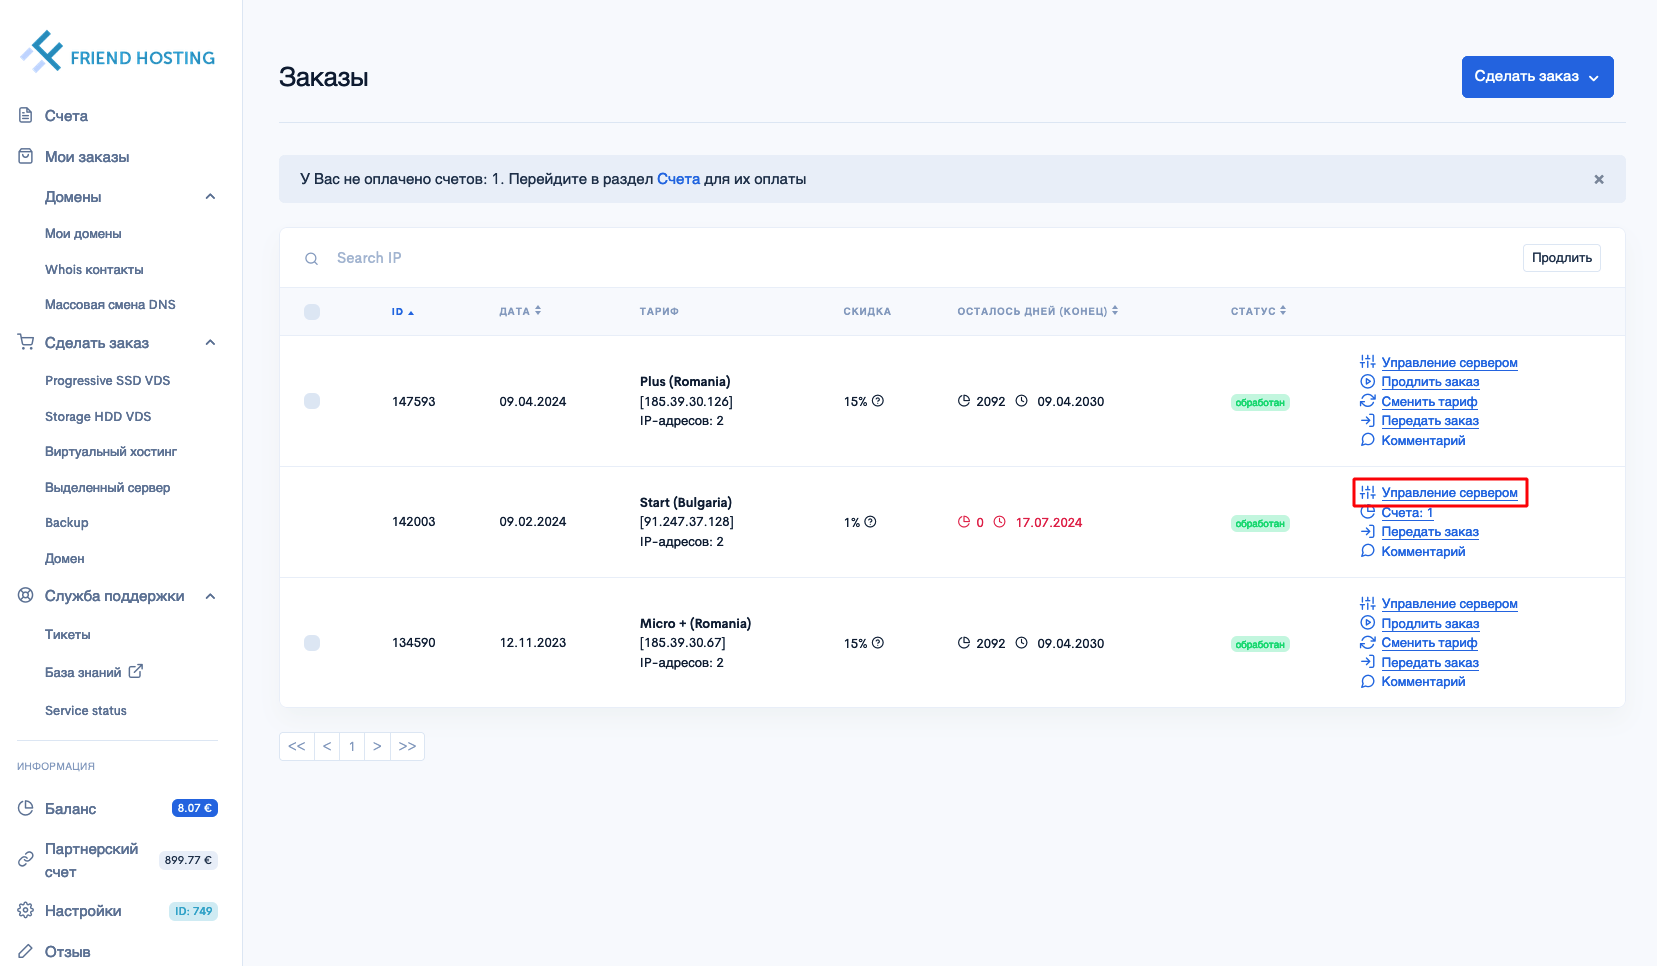This screenshot has height=966, width=1657.
Task: Open Progressive SSD VDS in the sidebar
Action: click(x=107, y=381)
